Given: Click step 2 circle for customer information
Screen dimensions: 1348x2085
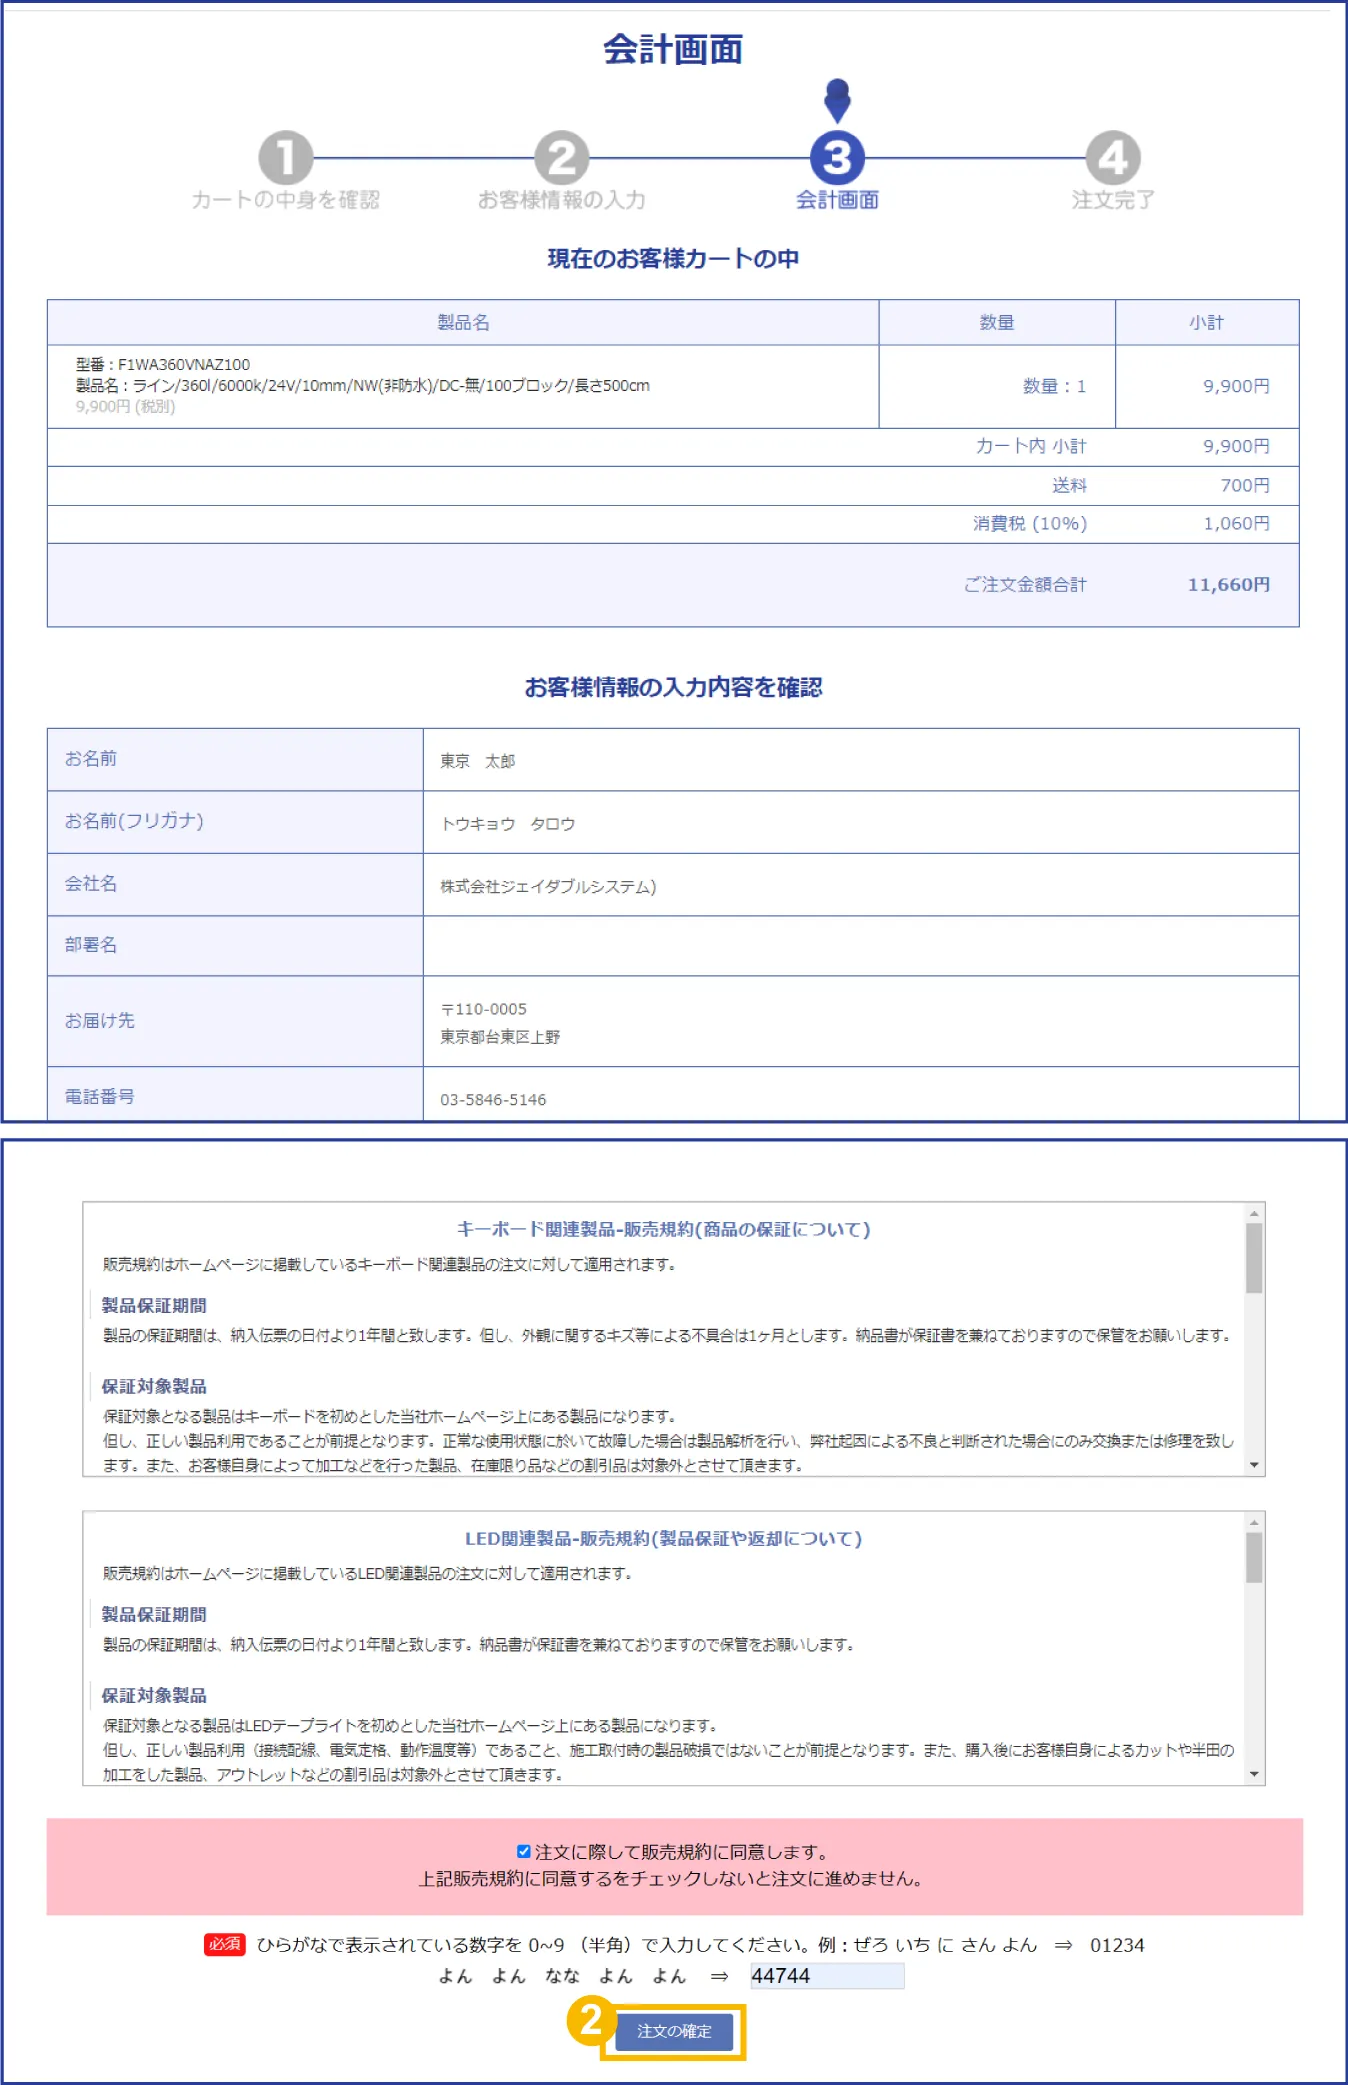Looking at the screenshot, I should [x=561, y=158].
